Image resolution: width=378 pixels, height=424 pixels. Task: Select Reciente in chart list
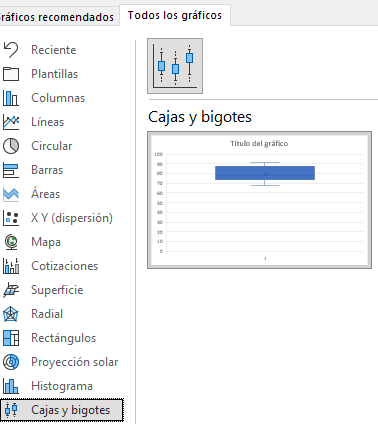click(x=54, y=50)
